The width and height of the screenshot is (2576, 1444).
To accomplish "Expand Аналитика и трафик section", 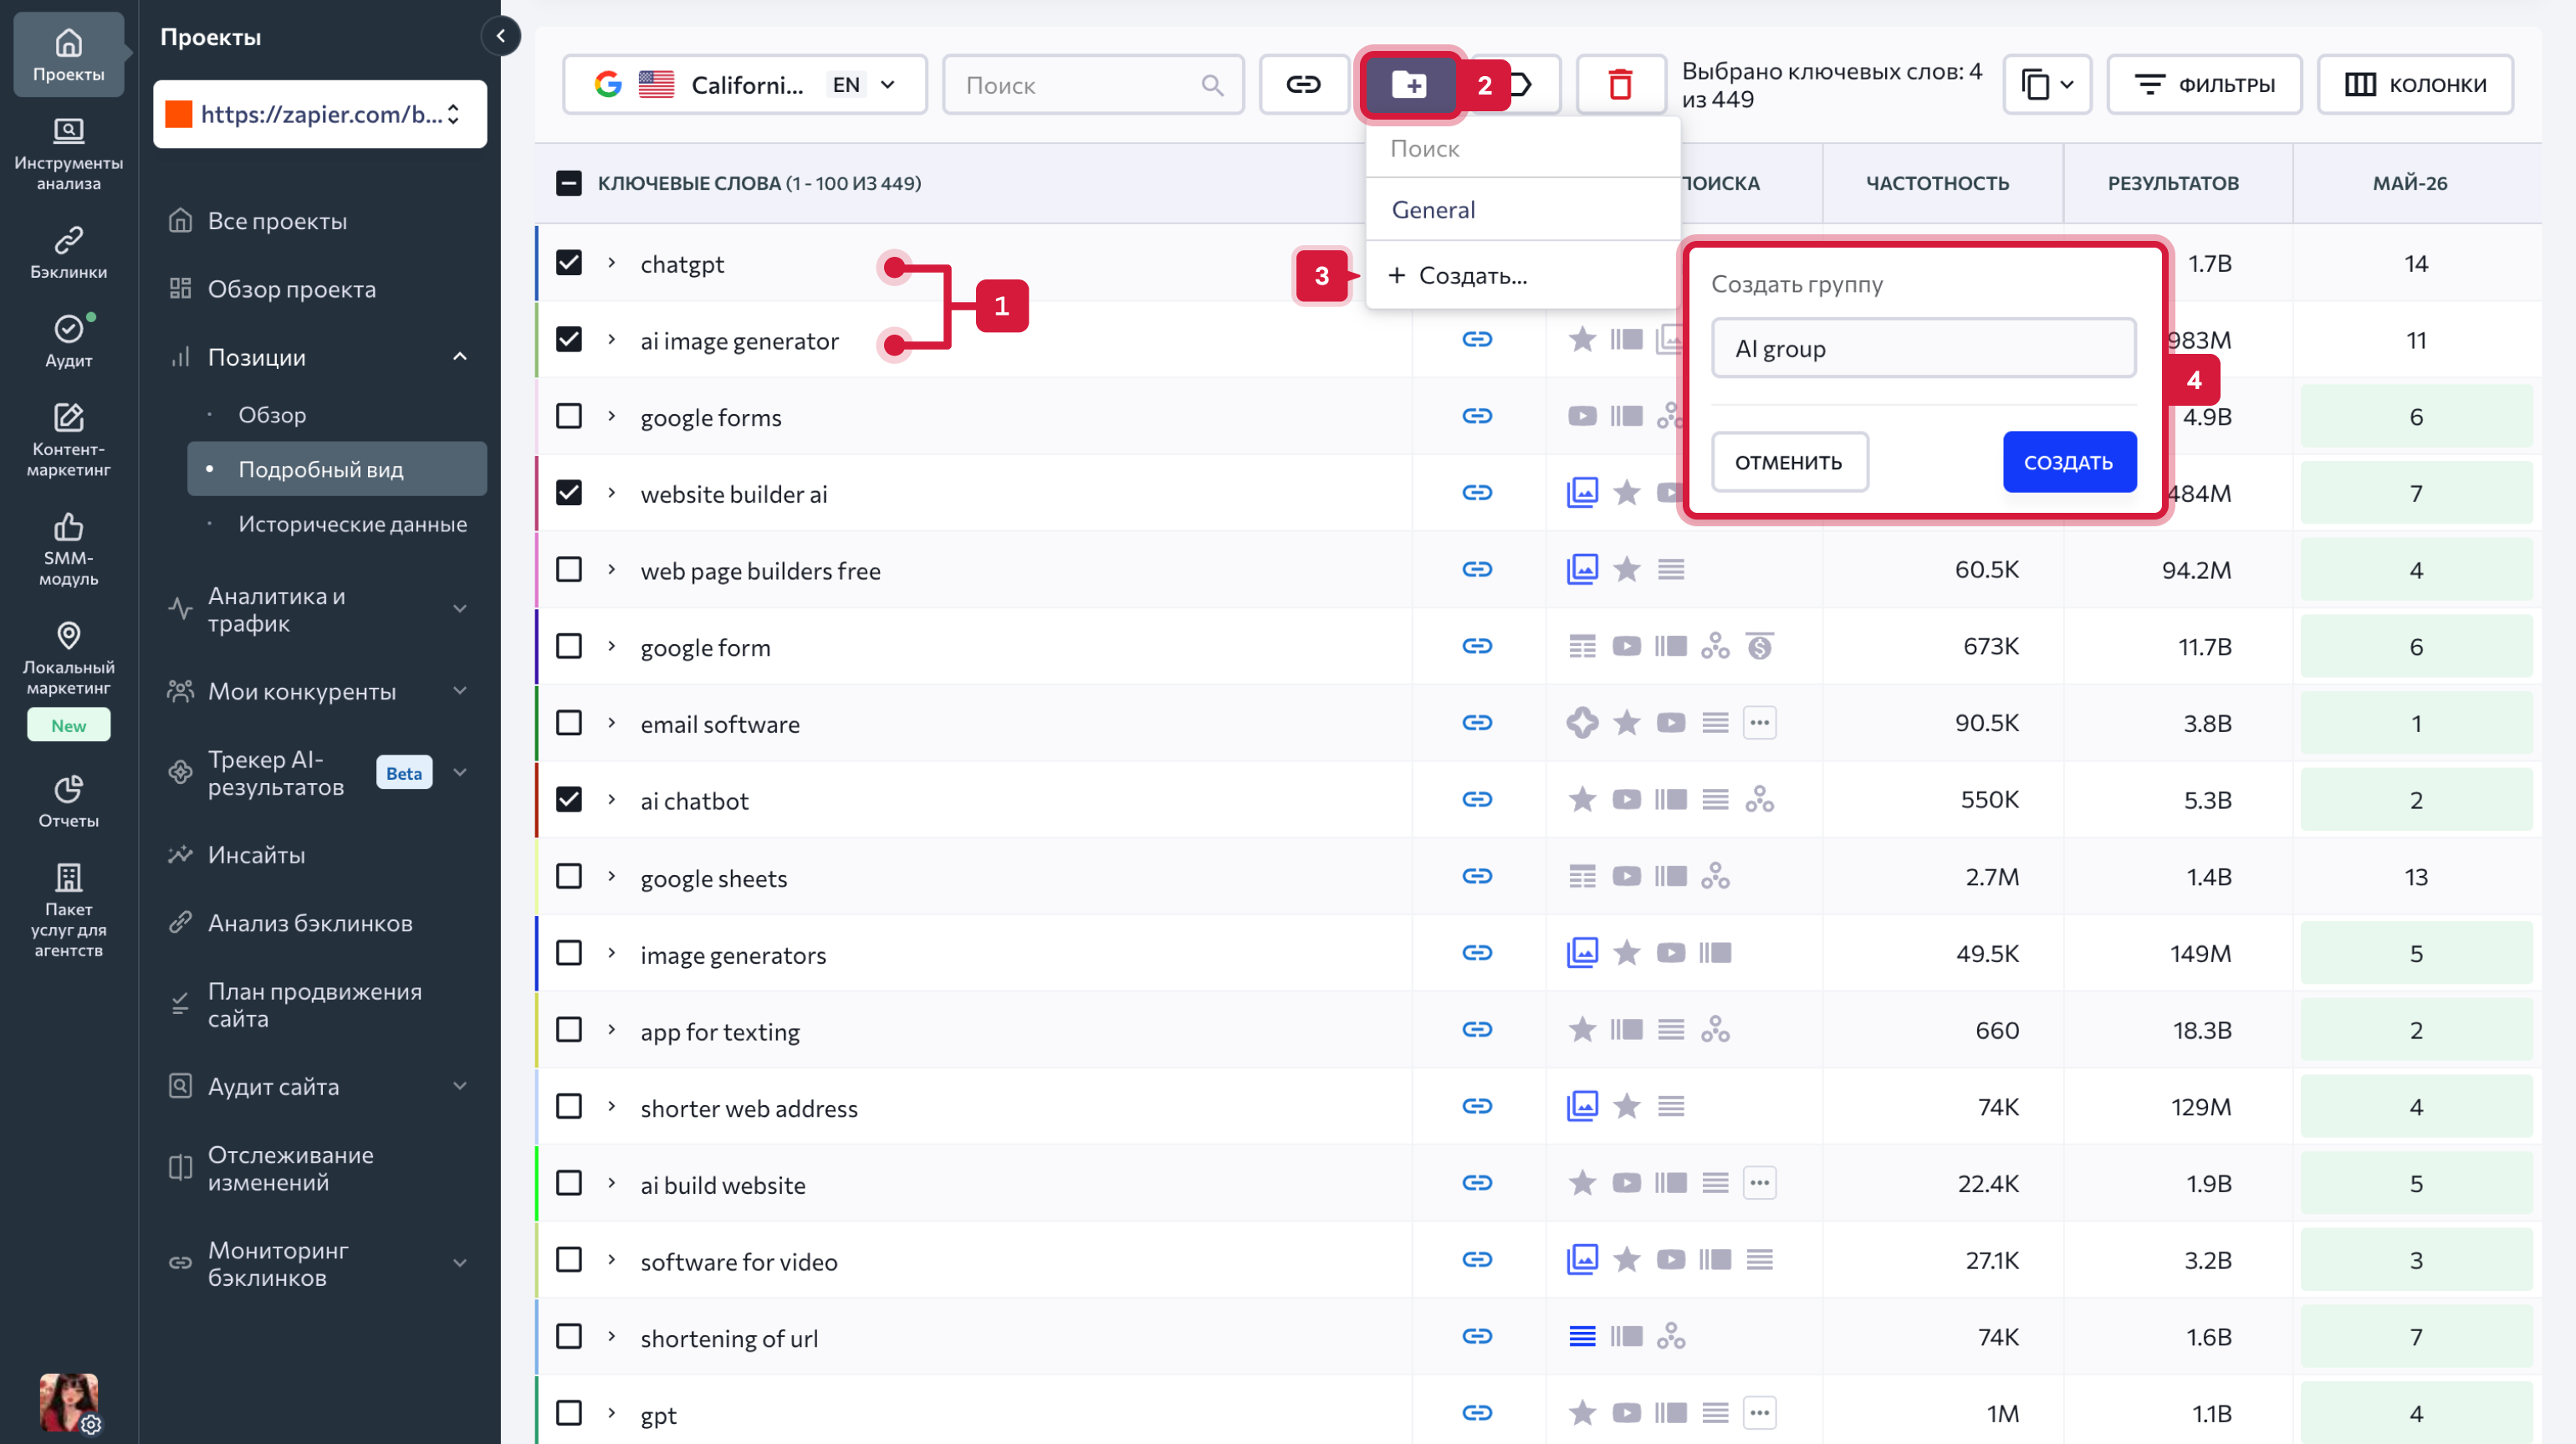I will coord(460,609).
